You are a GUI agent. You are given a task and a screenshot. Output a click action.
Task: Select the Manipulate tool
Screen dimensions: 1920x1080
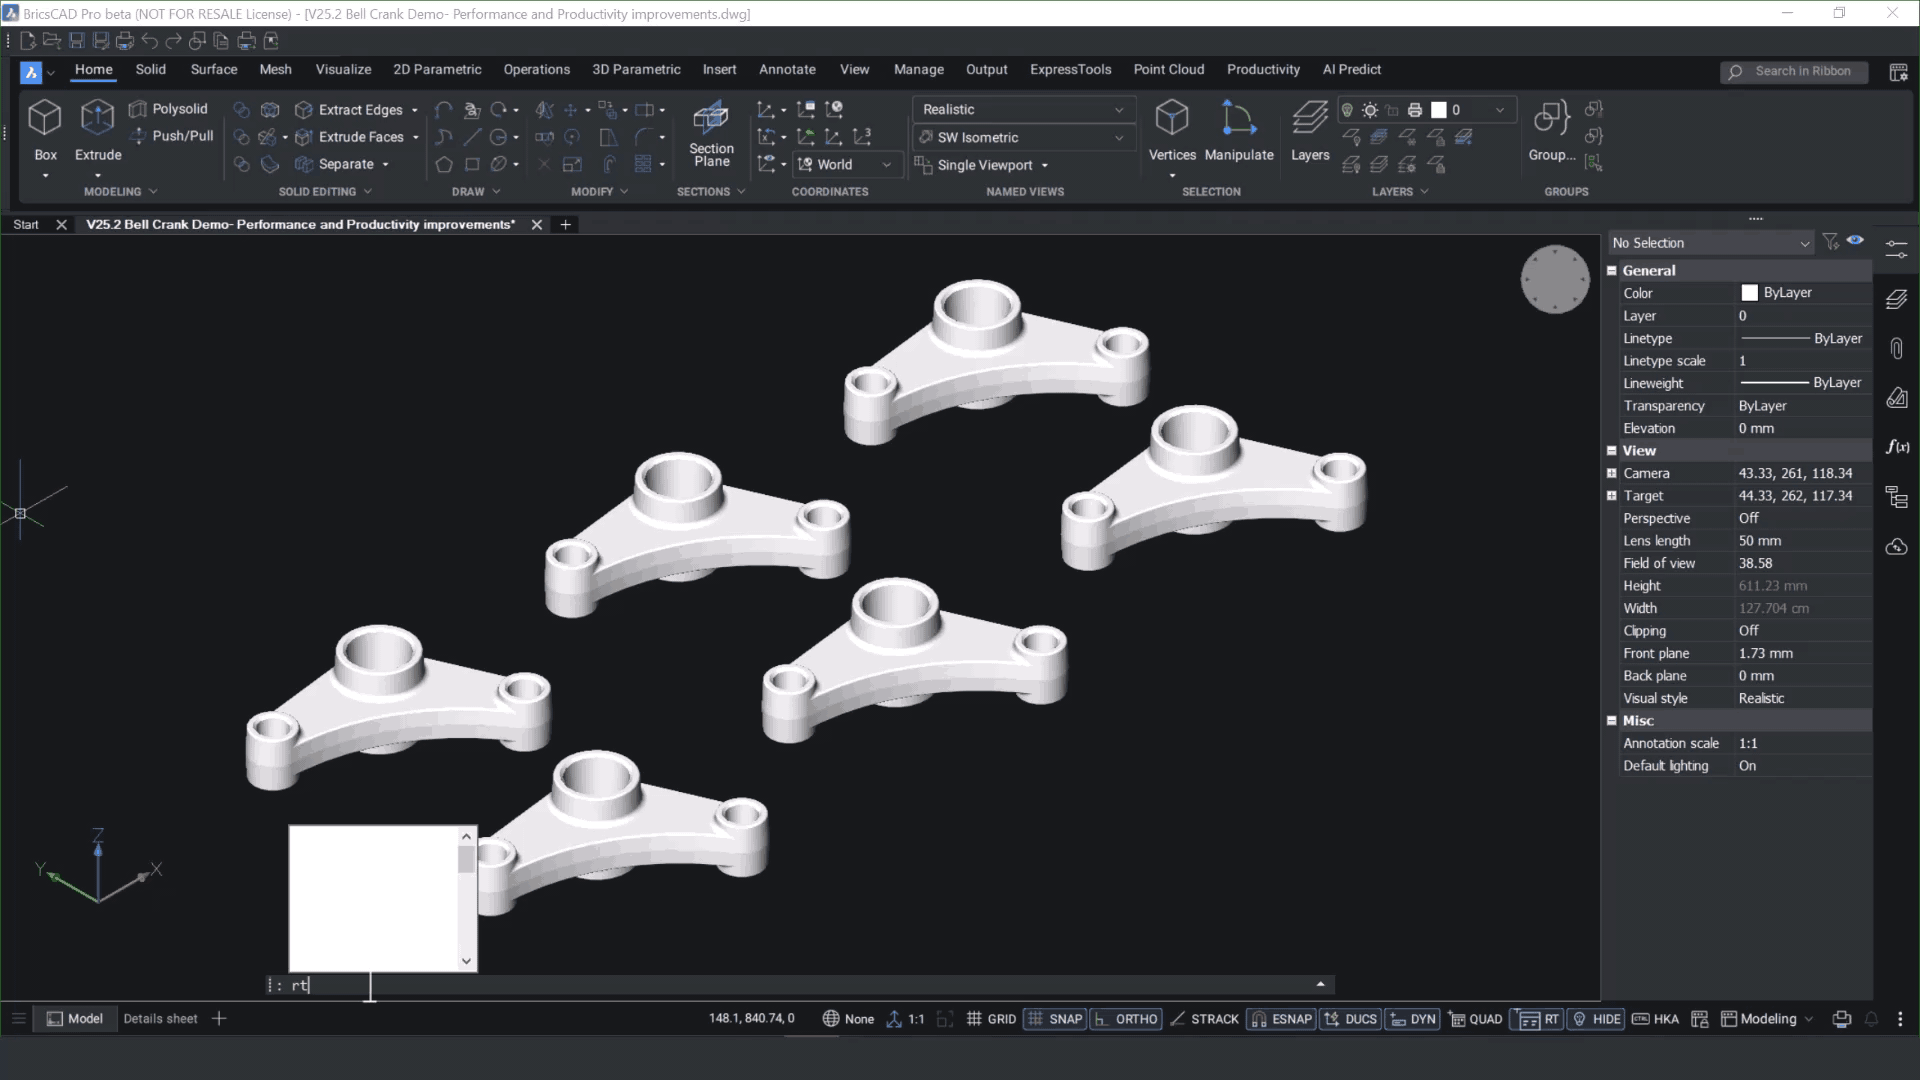[1239, 130]
